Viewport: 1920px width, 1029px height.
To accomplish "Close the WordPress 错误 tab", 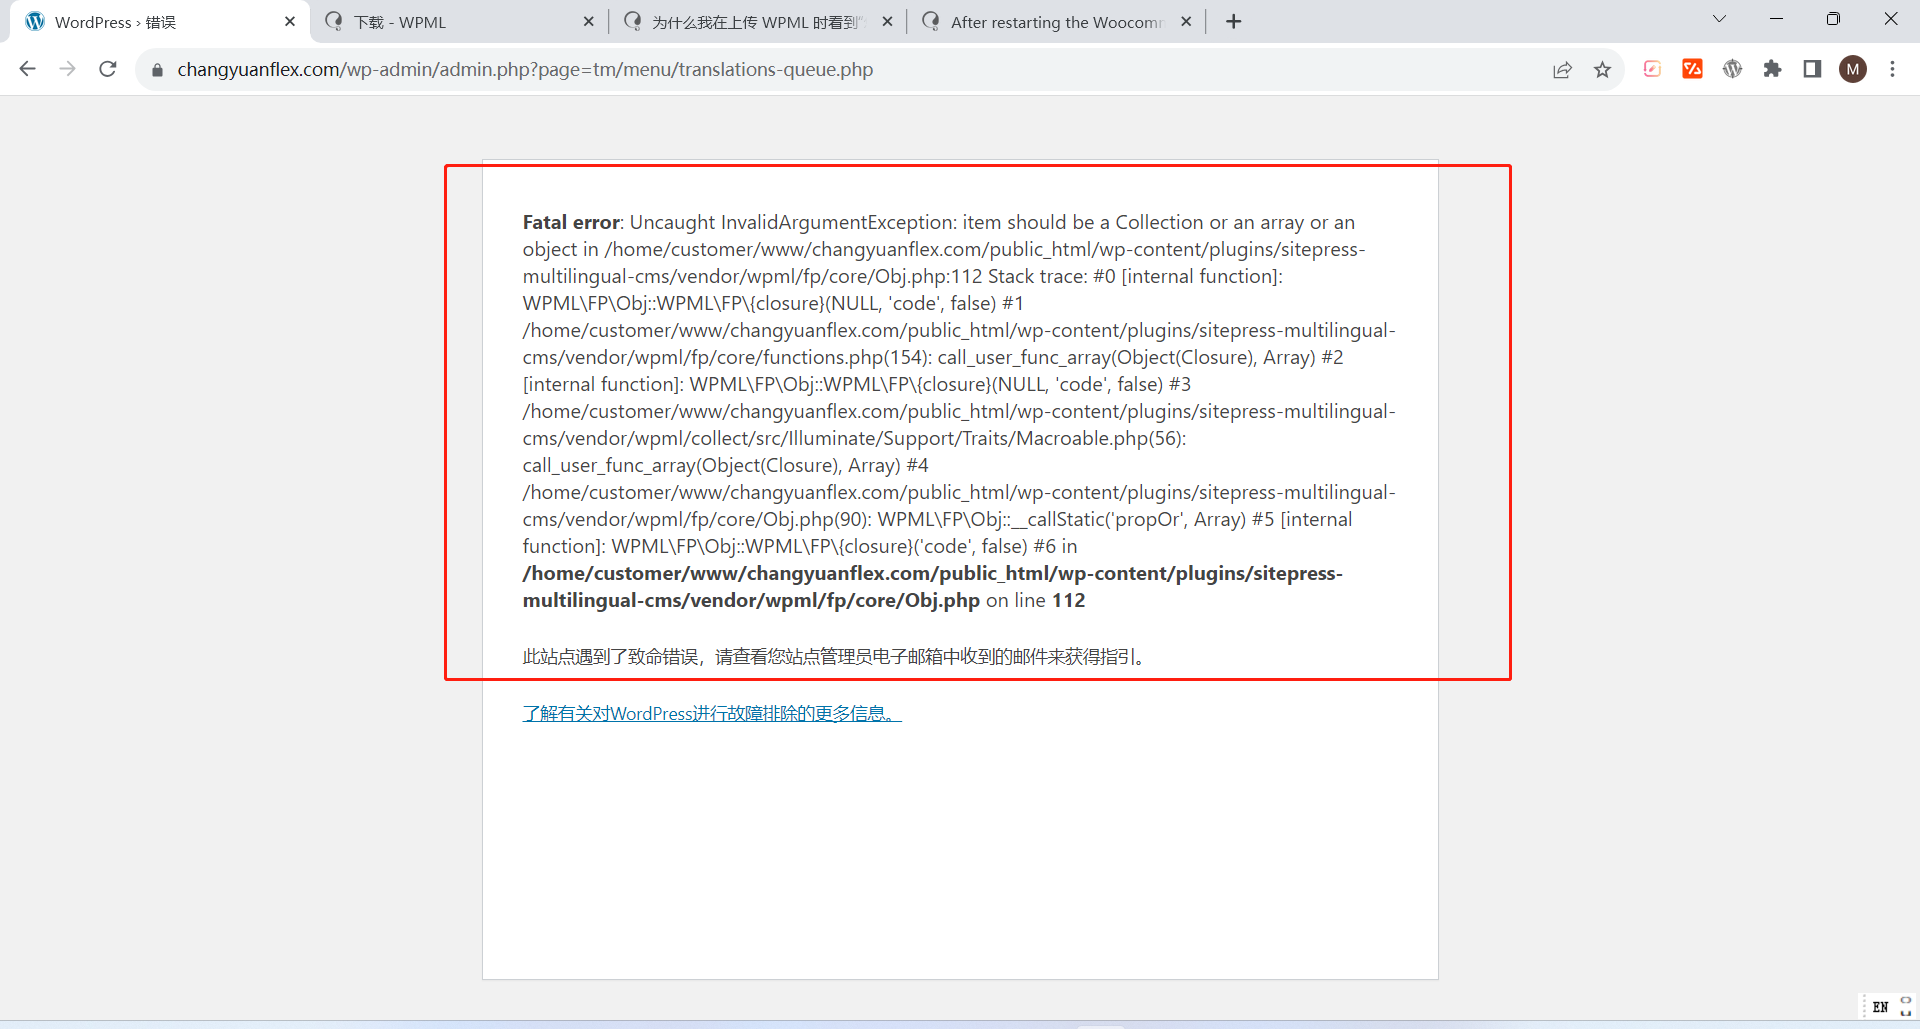I will tap(290, 22).
